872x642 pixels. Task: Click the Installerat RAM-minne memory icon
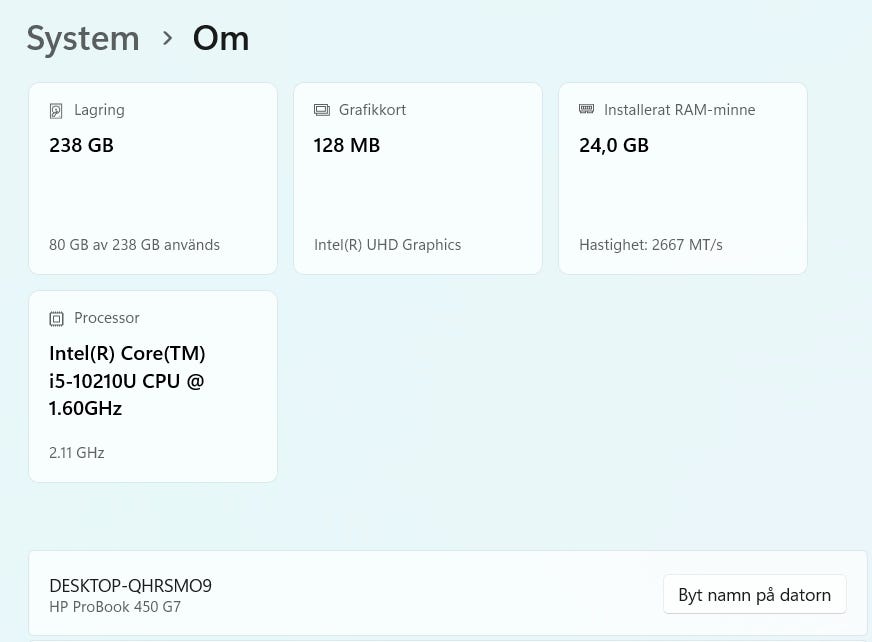[586, 110]
